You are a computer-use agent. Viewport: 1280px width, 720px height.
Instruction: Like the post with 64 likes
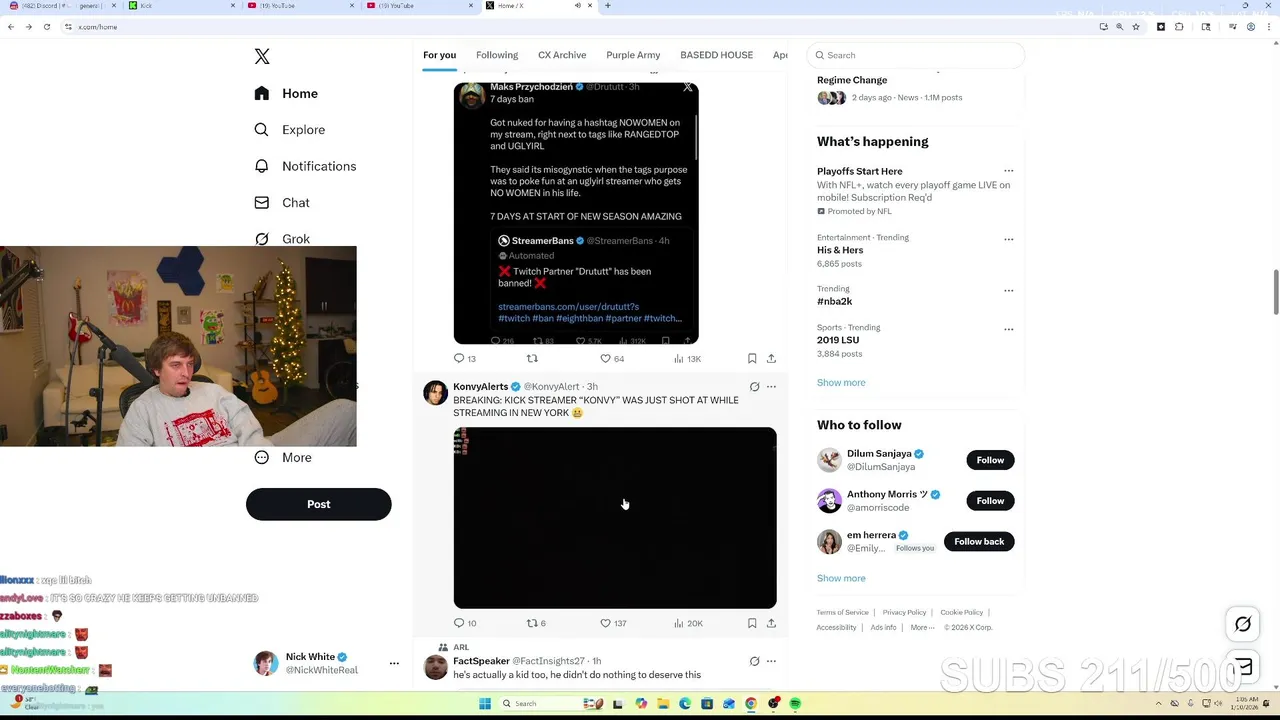pyautogui.click(x=612, y=358)
